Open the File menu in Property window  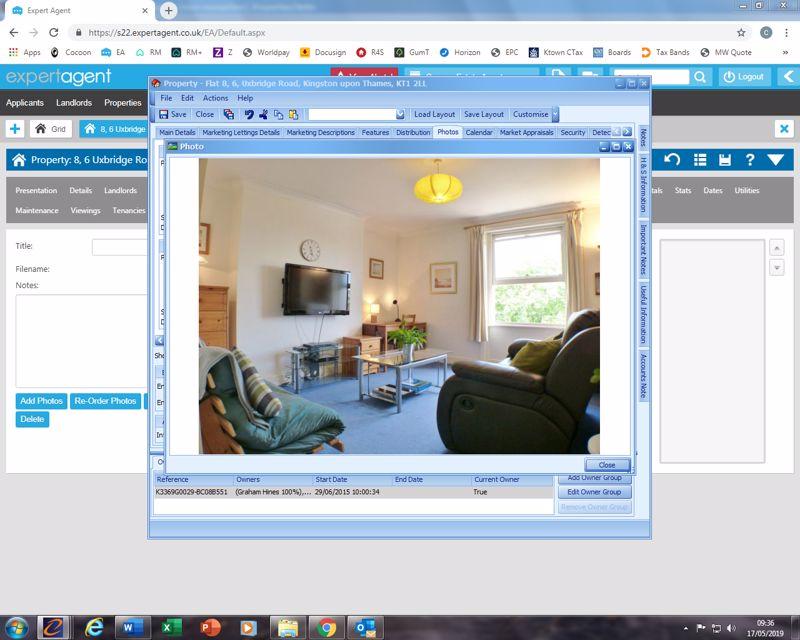coord(166,98)
